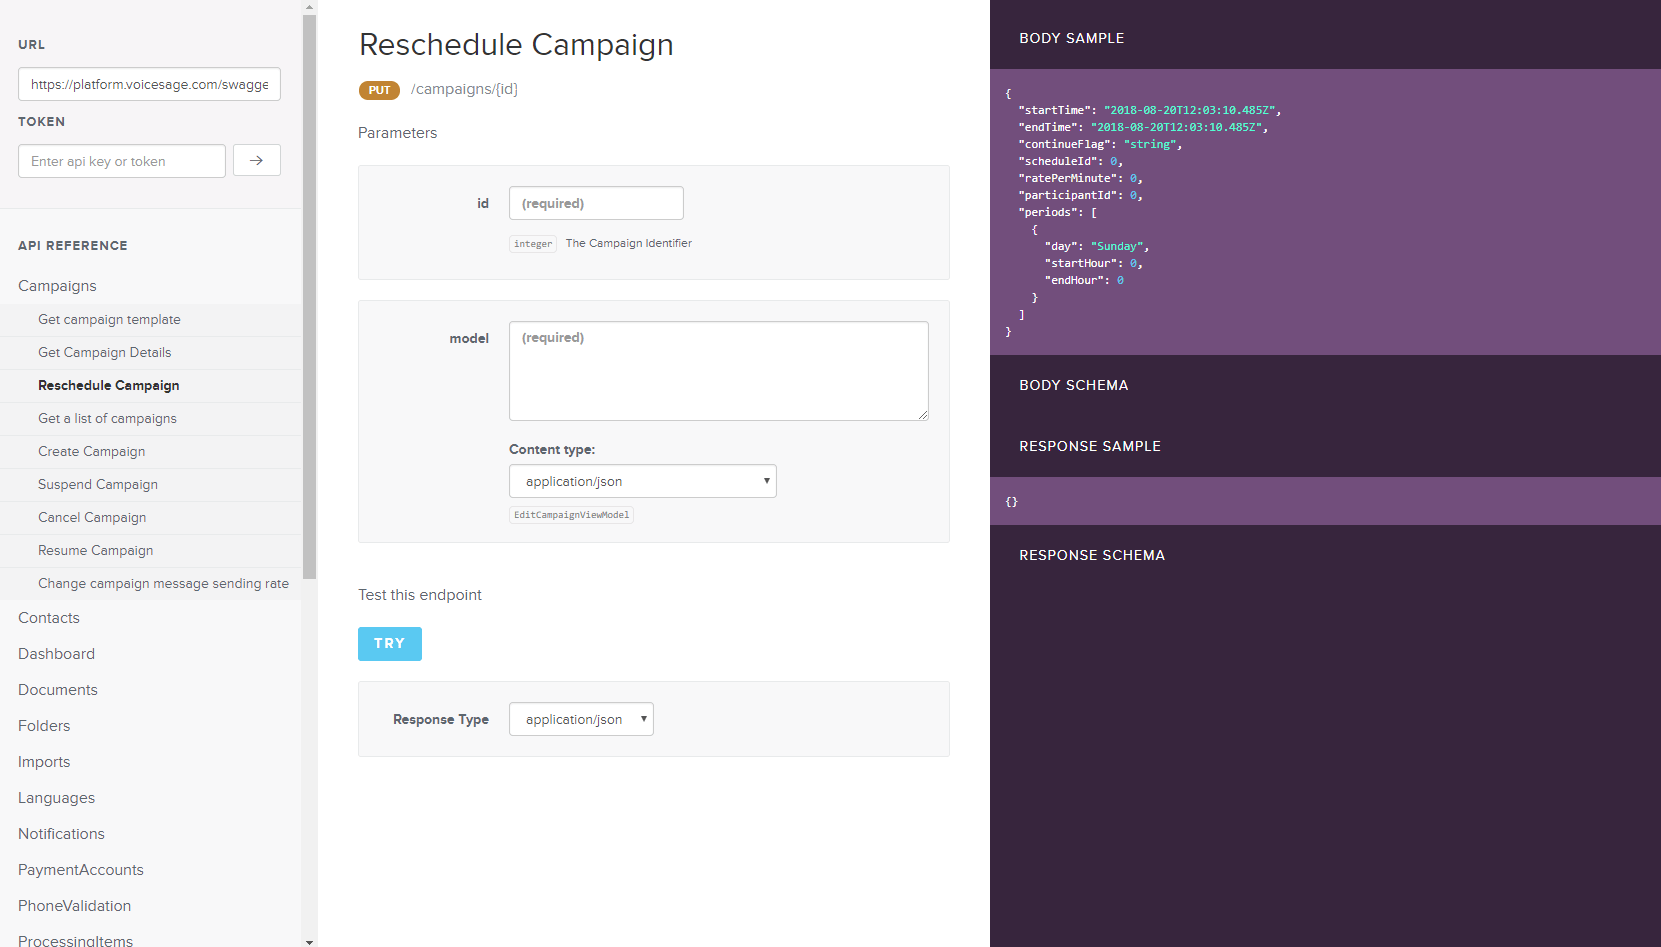Open the Notifications section

61,833
